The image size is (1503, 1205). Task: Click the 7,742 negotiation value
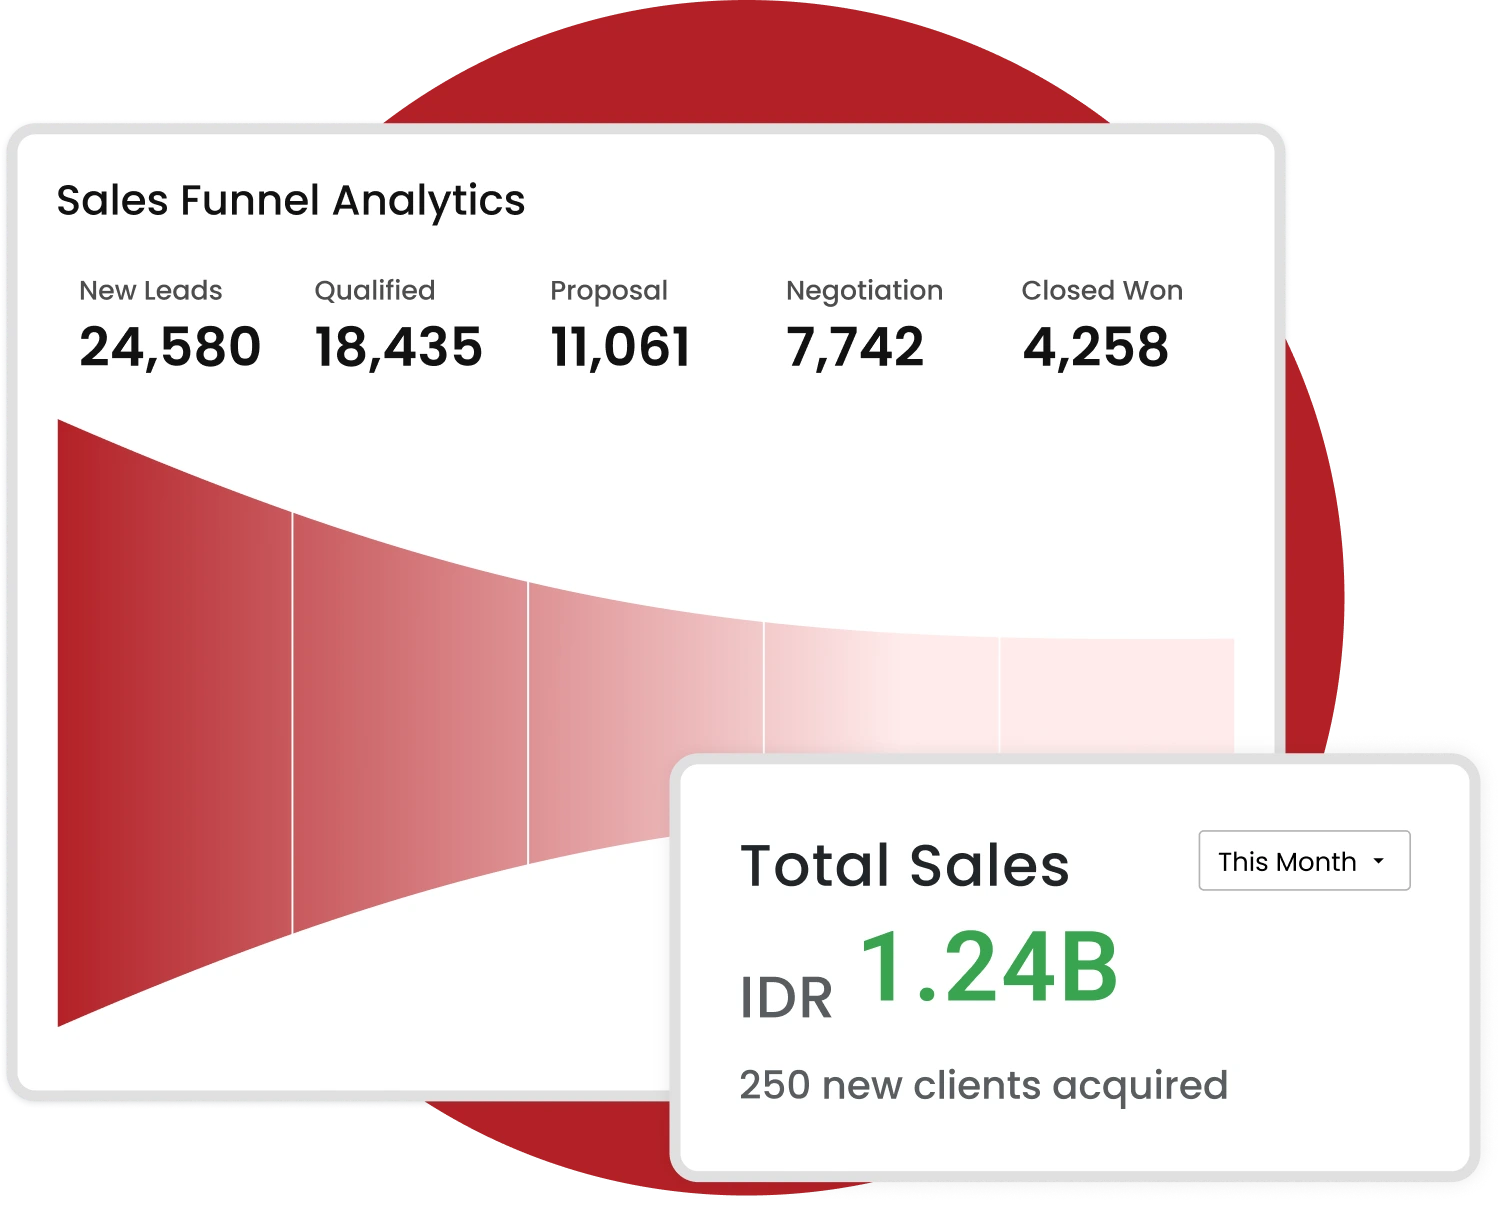(855, 347)
